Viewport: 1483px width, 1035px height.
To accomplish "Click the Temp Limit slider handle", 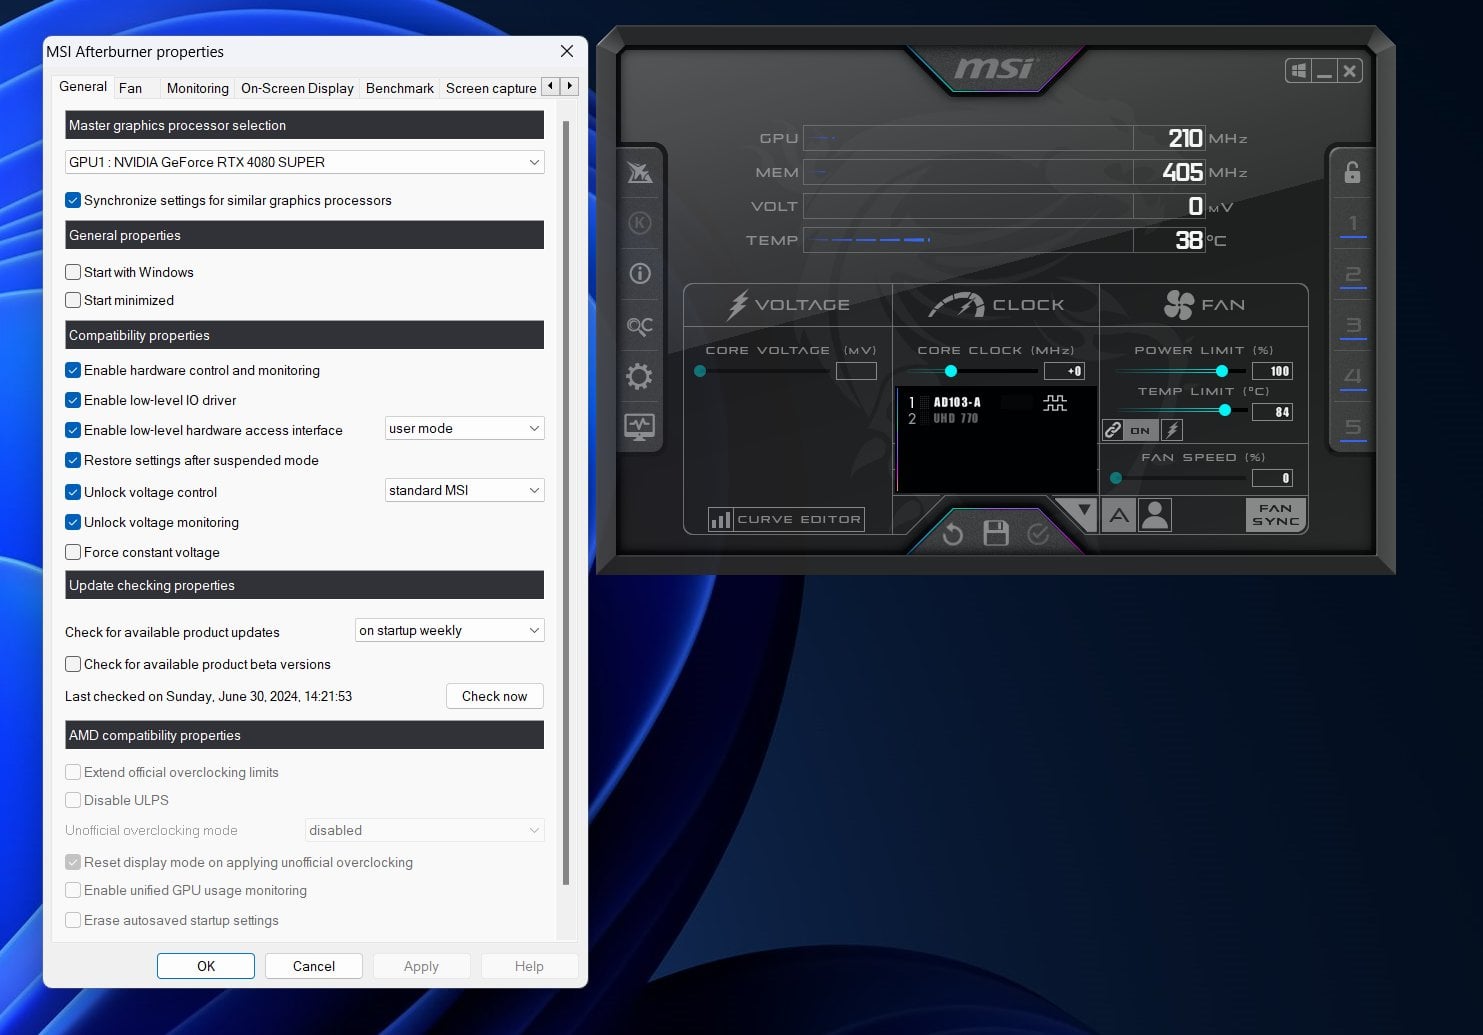I will tap(1225, 410).
